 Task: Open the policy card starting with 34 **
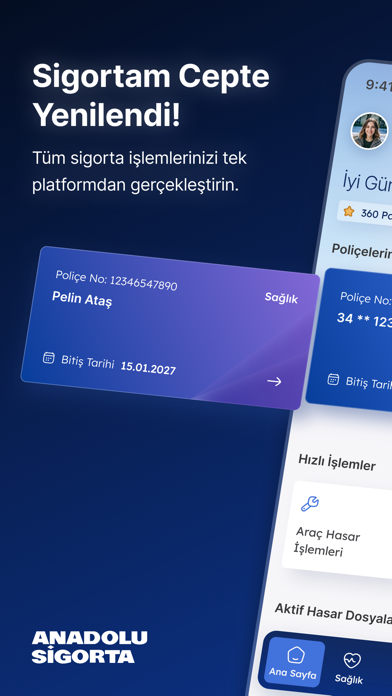[x=349, y=341]
